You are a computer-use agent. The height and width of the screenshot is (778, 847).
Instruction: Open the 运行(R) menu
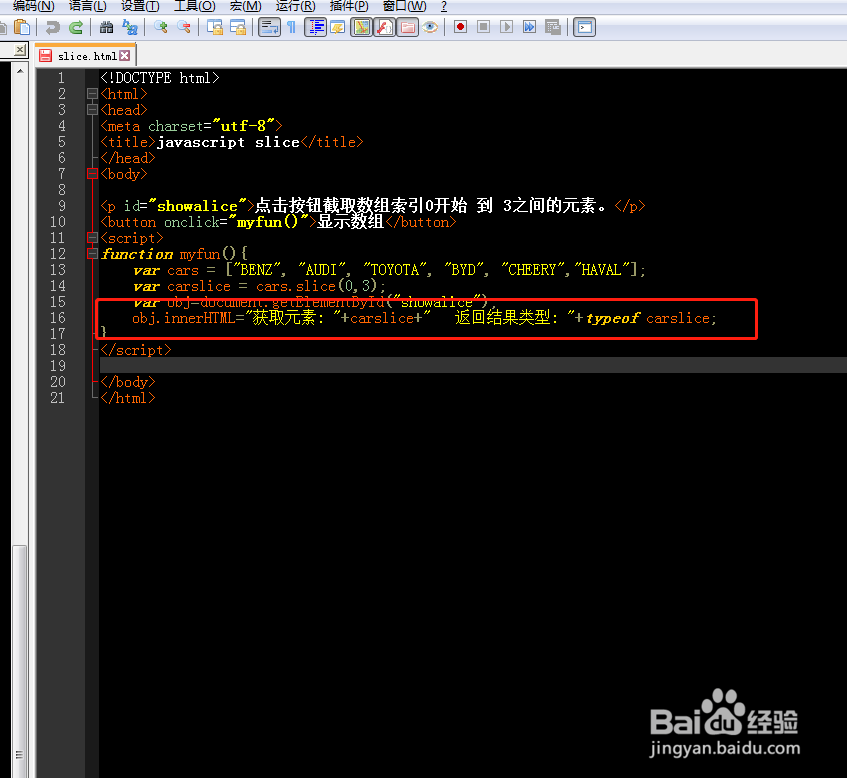(295, 6)
